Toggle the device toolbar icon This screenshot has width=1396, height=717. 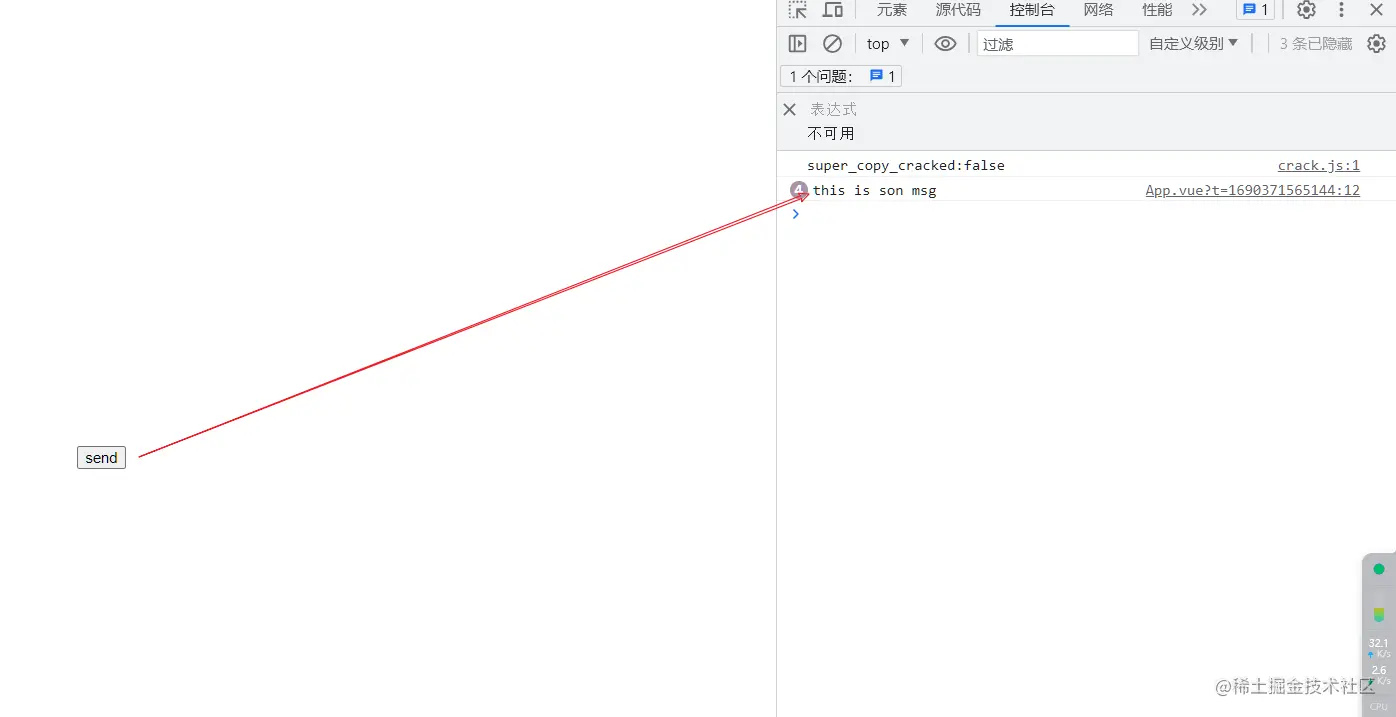tap(833, 10)
